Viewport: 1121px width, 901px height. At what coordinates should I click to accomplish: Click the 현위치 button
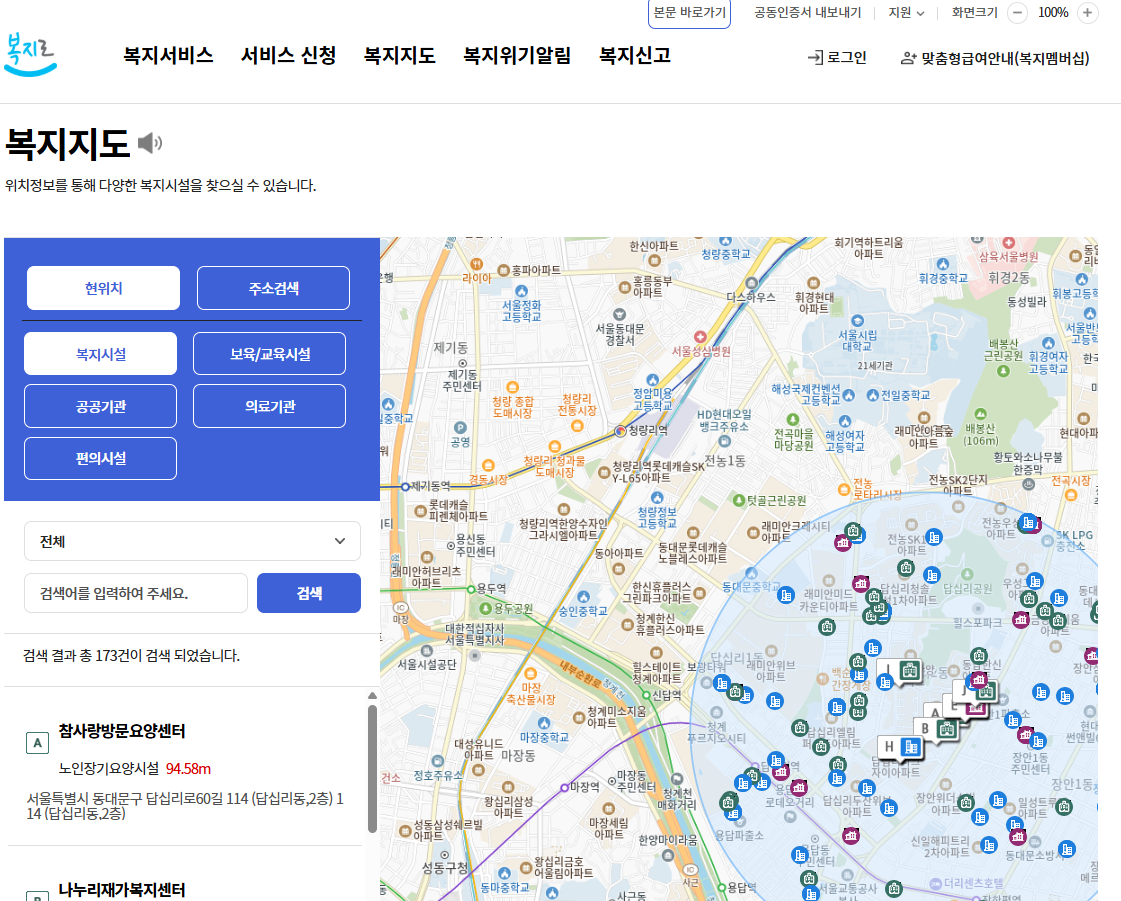pos(103,287)
